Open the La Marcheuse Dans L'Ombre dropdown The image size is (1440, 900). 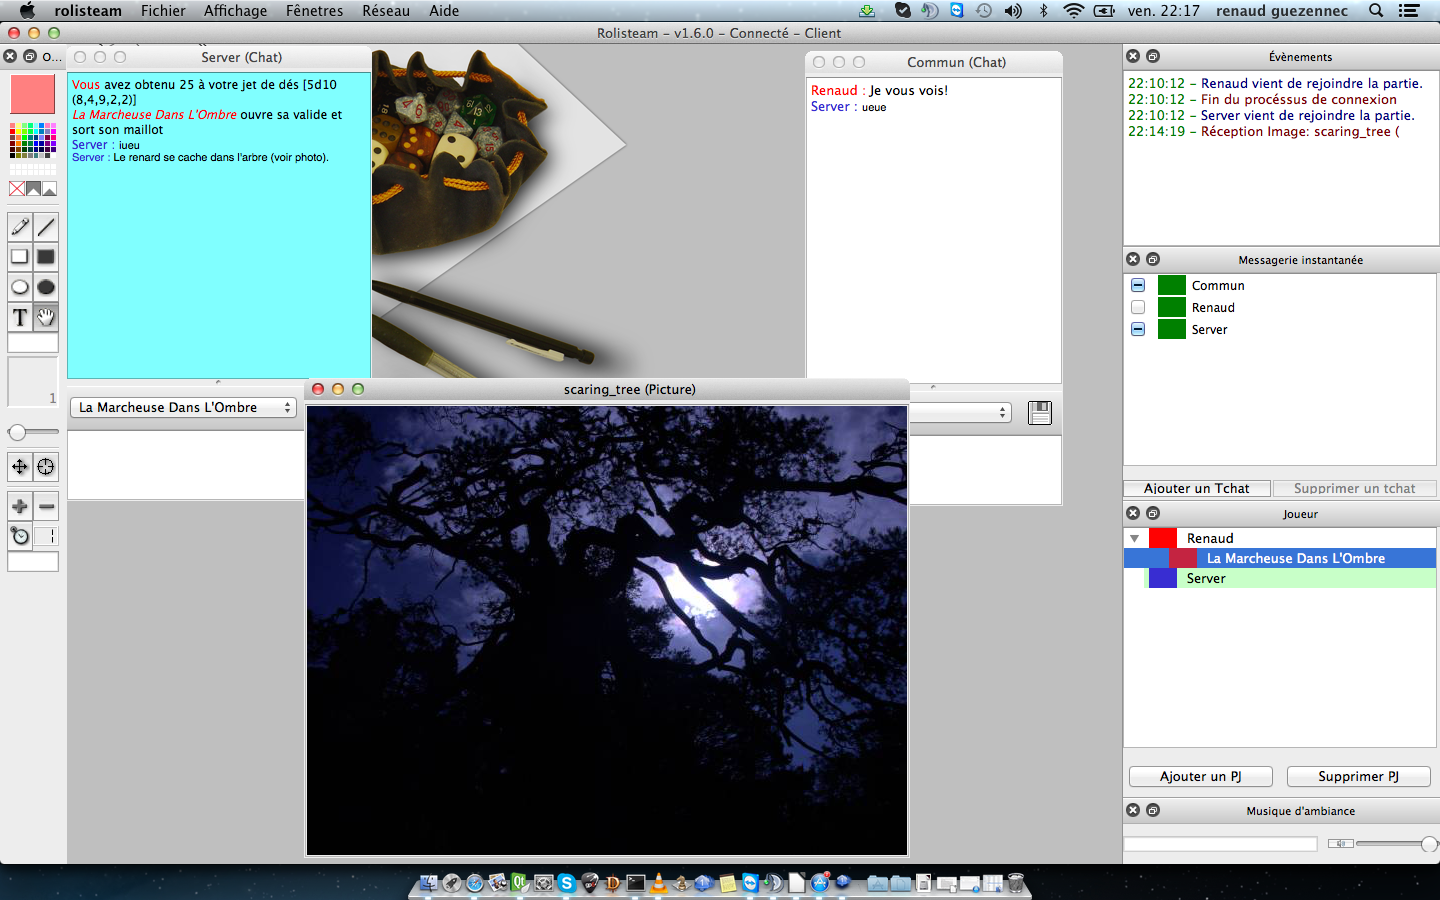coord(184,408)
